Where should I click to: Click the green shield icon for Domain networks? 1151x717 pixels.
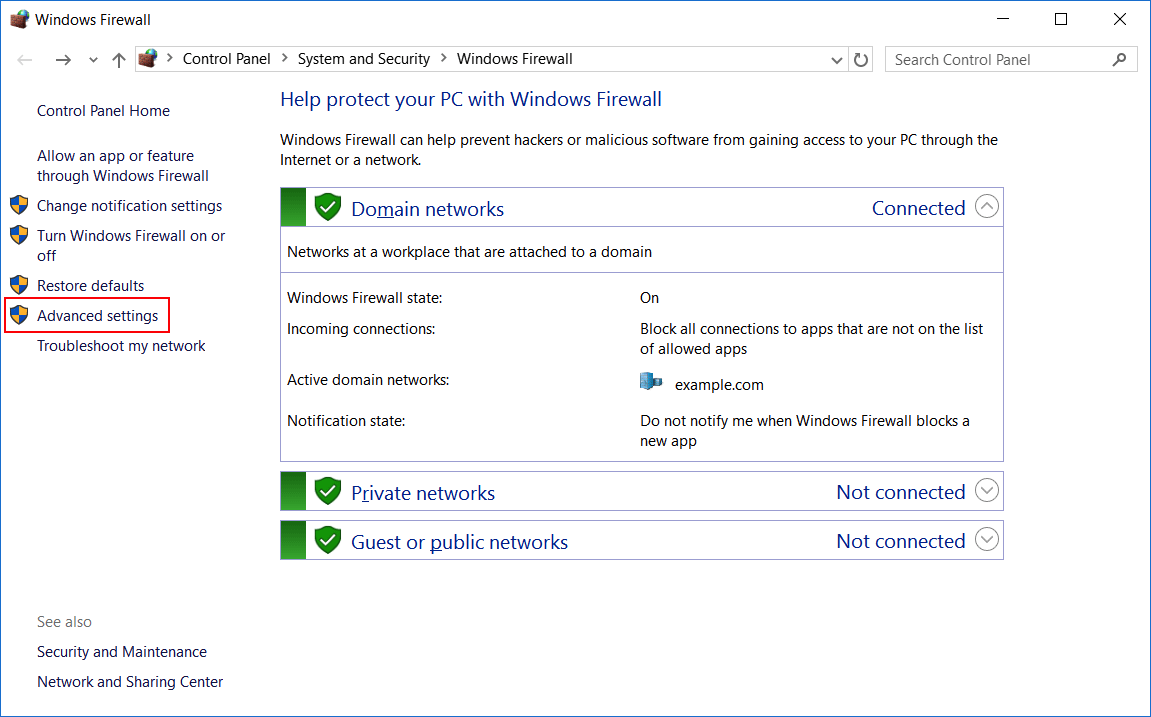tap(328, 208)
